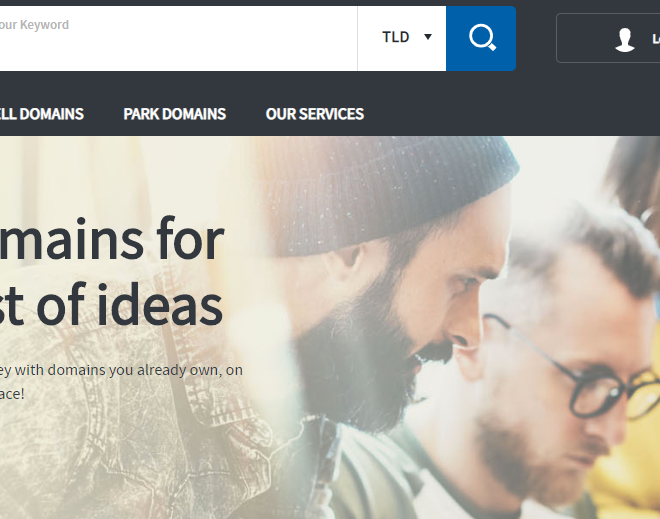Open the Our Services menu item
Image resolution: width=660 pixels, height=519 pixels.
point(315,114)
